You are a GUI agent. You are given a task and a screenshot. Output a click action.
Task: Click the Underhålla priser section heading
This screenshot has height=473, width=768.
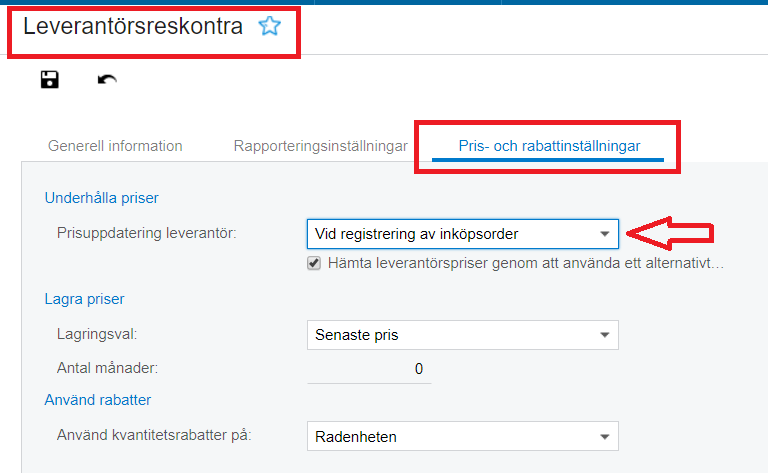[102, 198]
